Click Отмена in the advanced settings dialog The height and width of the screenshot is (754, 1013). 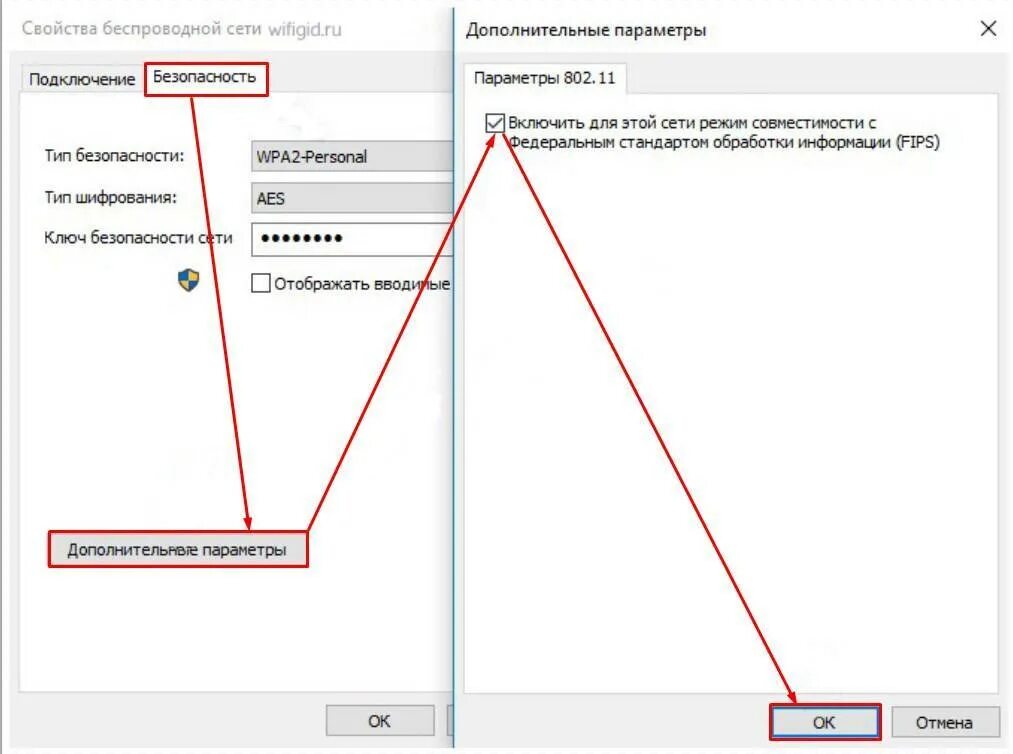tap(944, 722)
